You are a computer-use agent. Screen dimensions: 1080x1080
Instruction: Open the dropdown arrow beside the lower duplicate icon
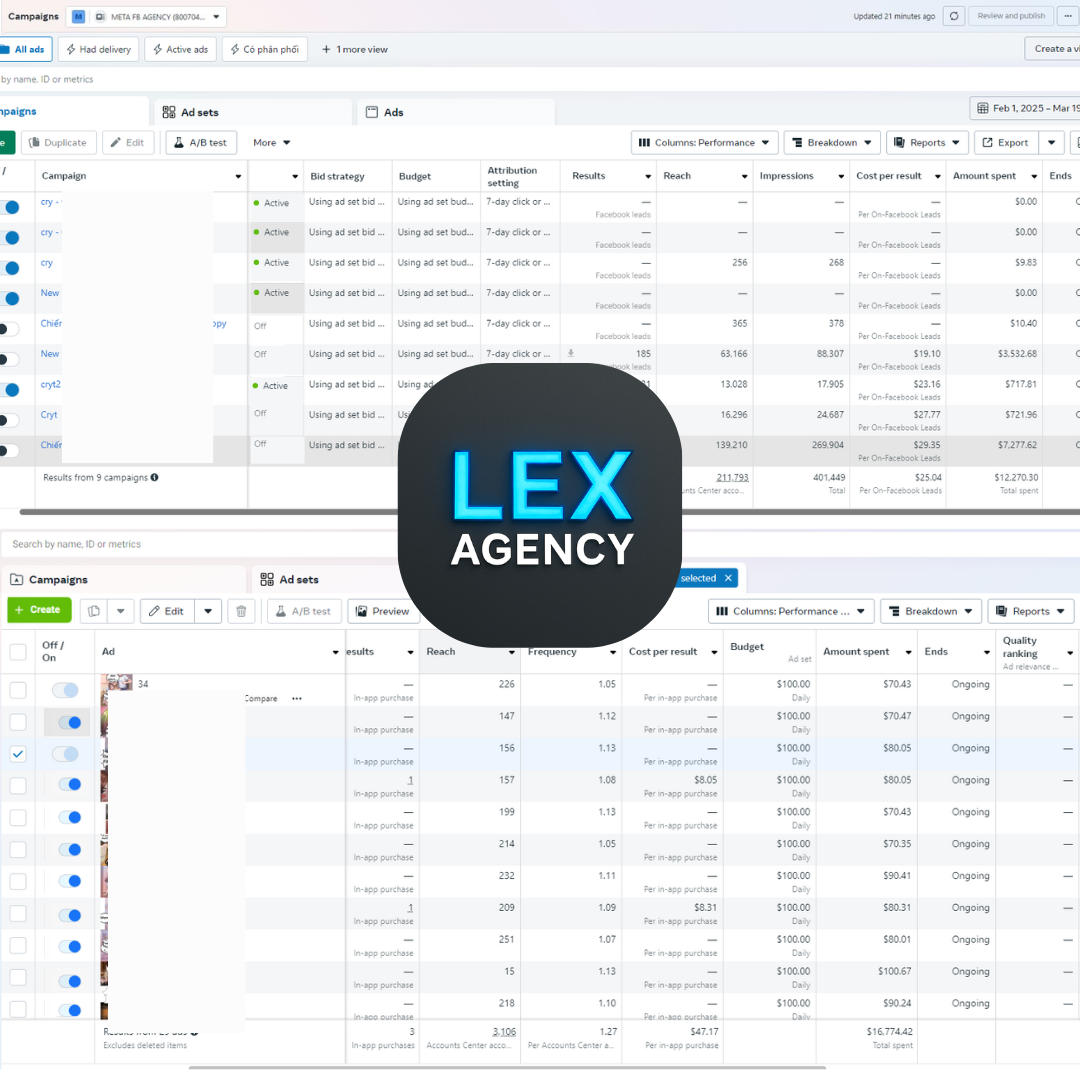(121, 611)
